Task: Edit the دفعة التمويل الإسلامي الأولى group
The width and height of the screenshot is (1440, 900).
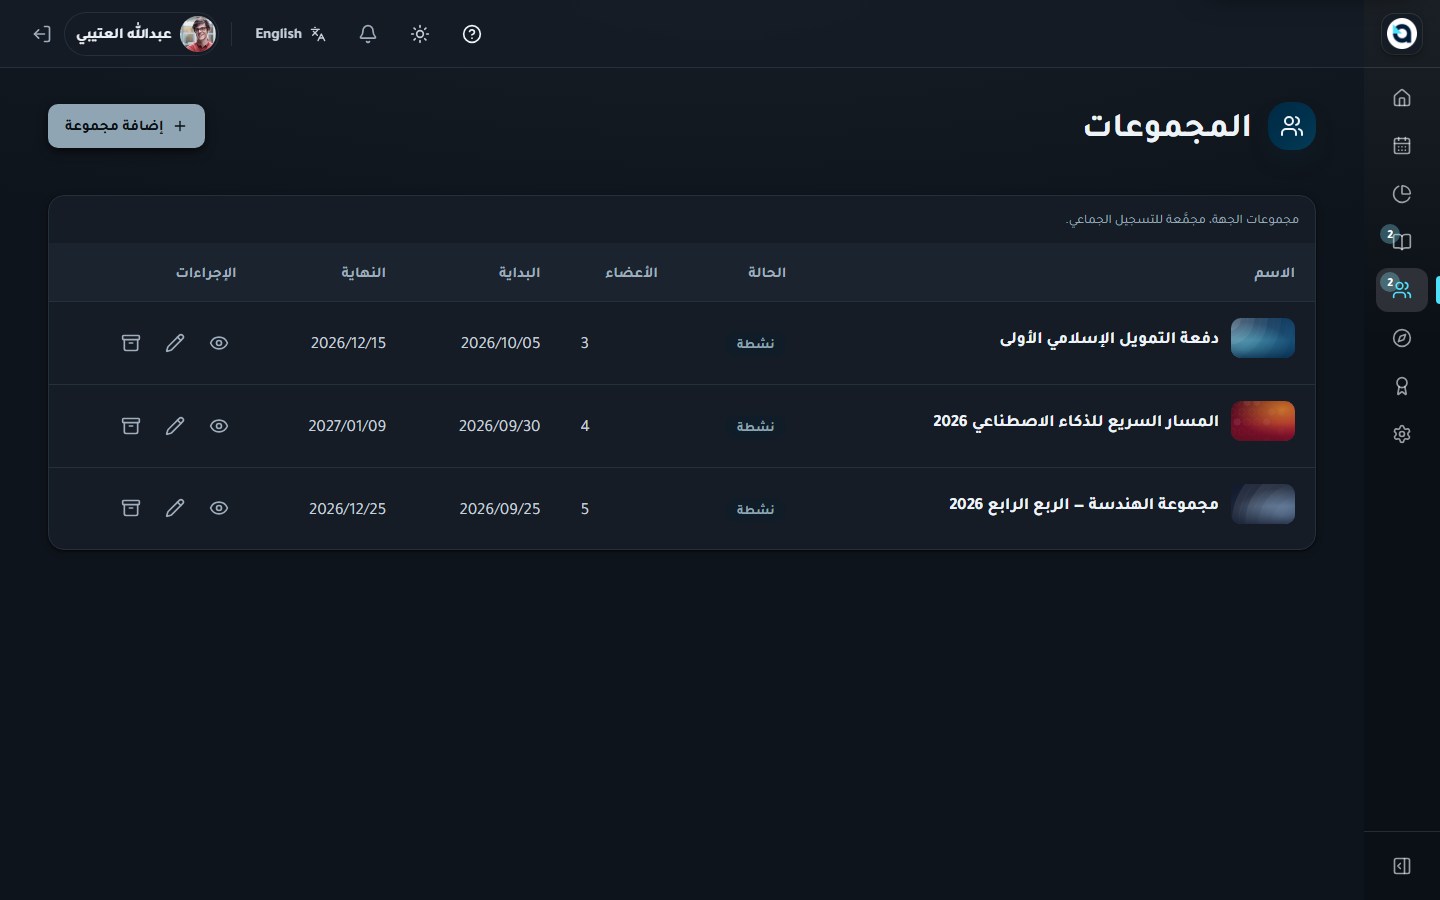Action: 175,343
